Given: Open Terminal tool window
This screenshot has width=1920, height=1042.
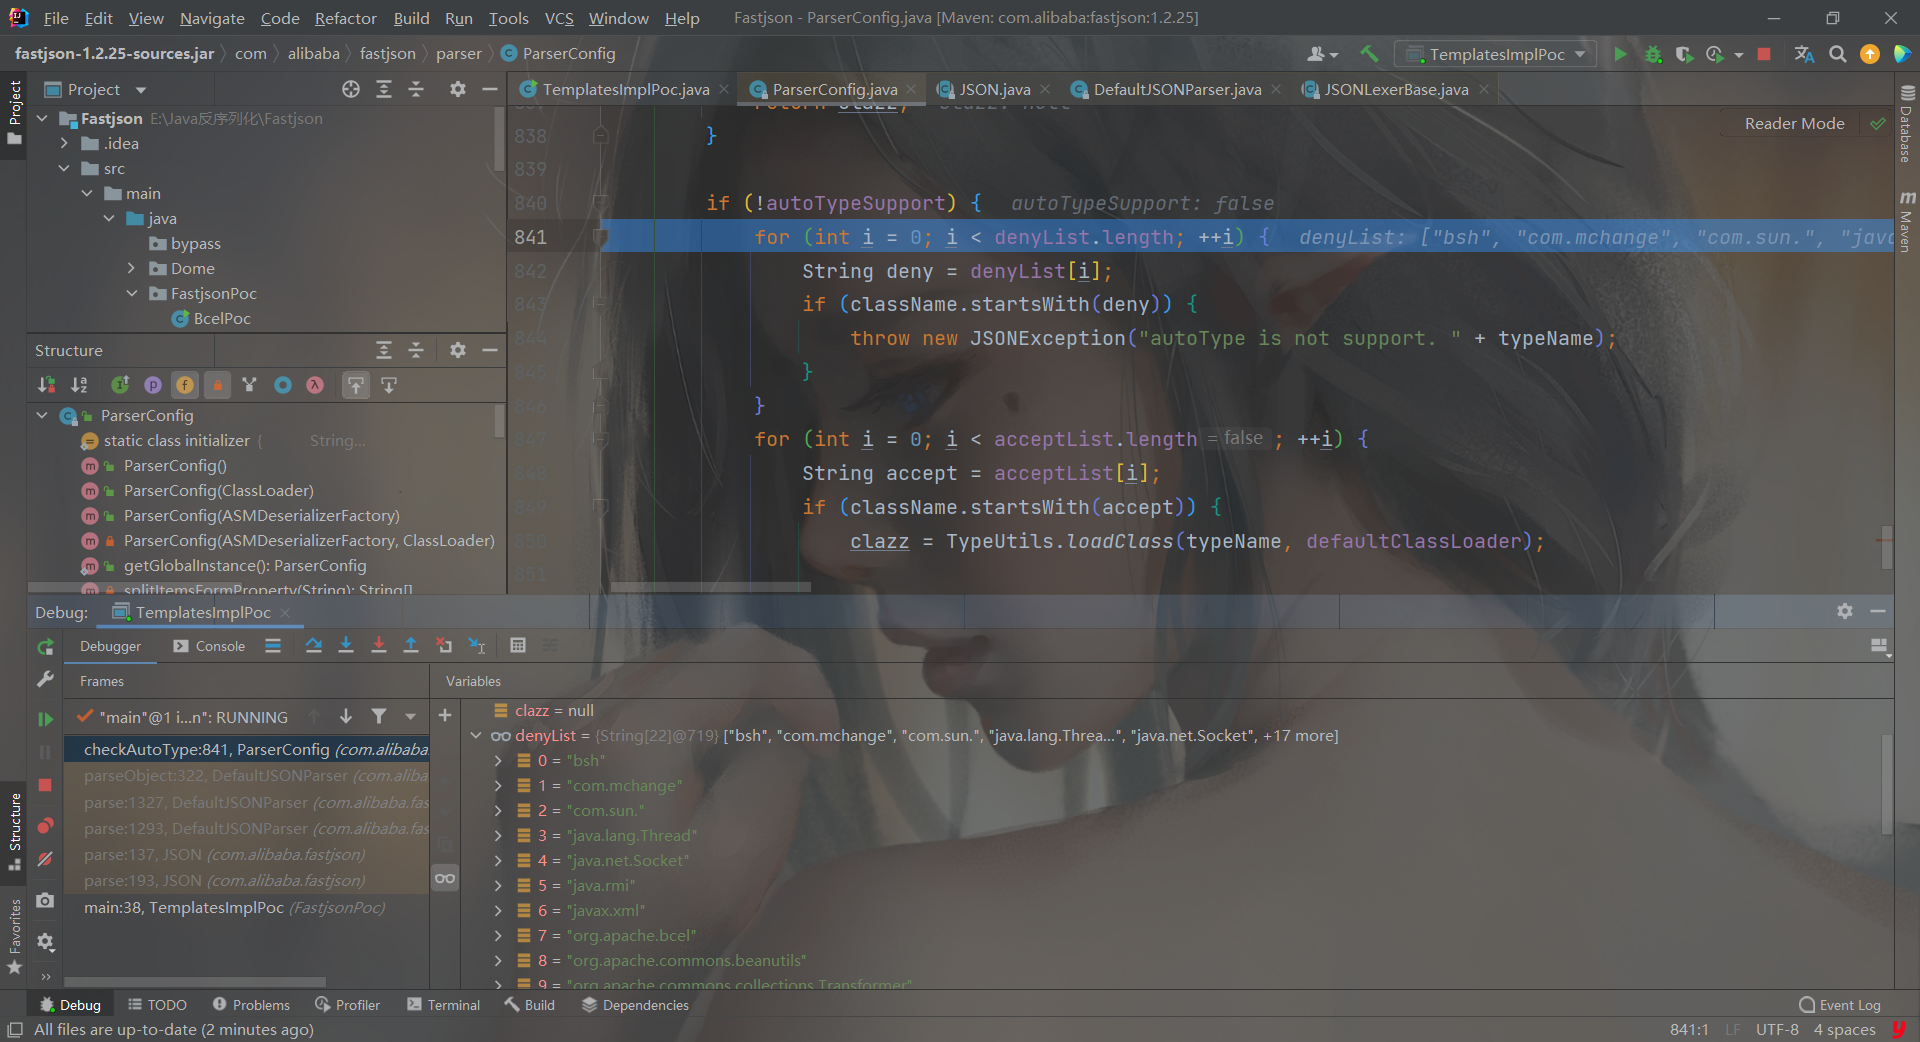Looking at the screenshot, I should tap(444, 1005).
